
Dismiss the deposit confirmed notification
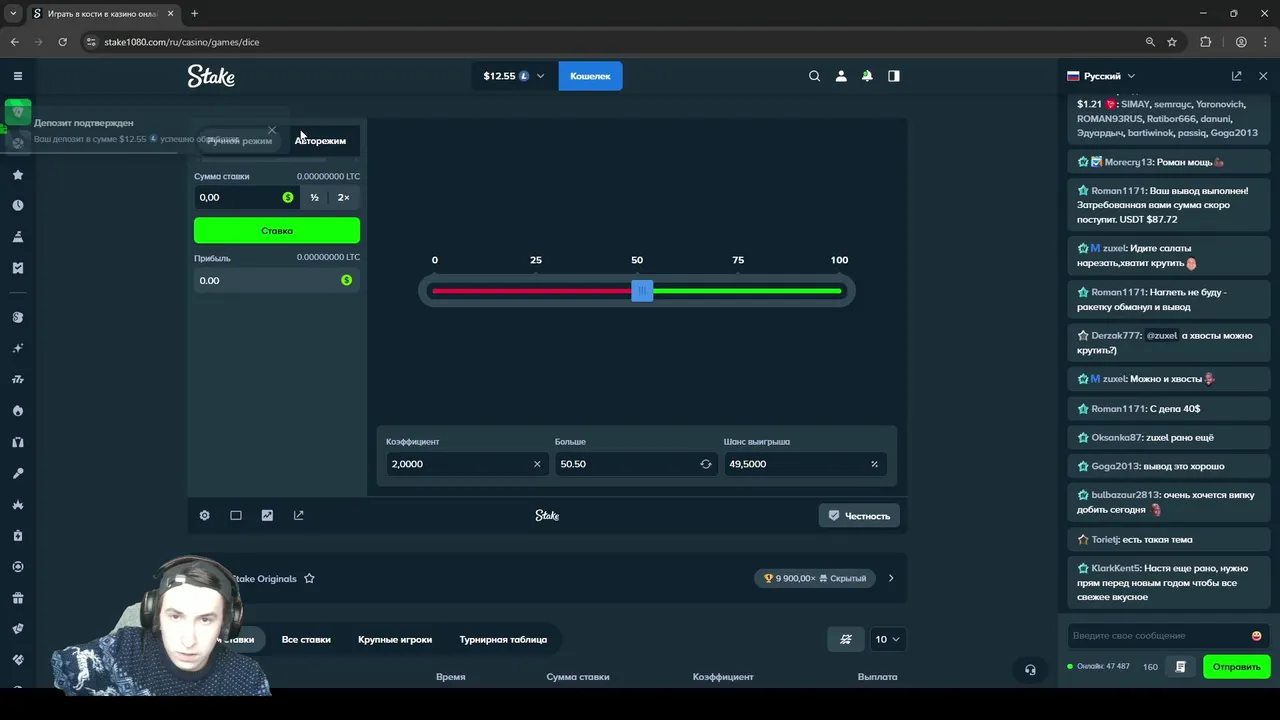pos(272,130)
